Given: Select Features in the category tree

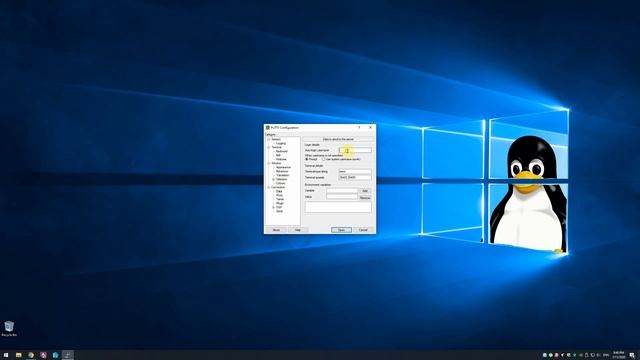Looking at the screenshot, I should tap(281, 159).
